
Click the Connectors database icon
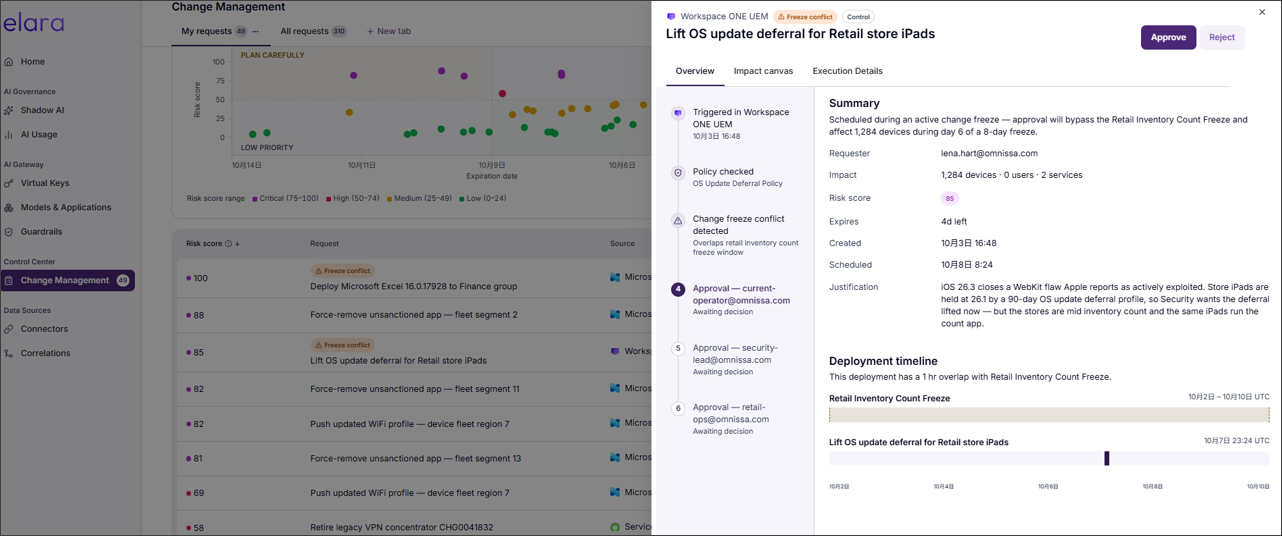pos(9,329)
